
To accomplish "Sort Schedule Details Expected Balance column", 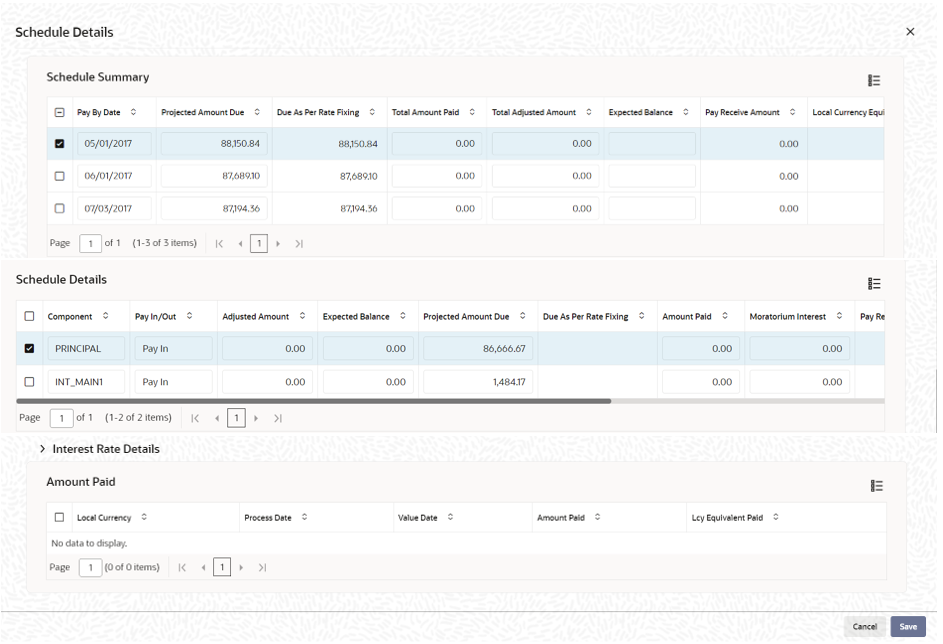I will (x=403, y=316).
